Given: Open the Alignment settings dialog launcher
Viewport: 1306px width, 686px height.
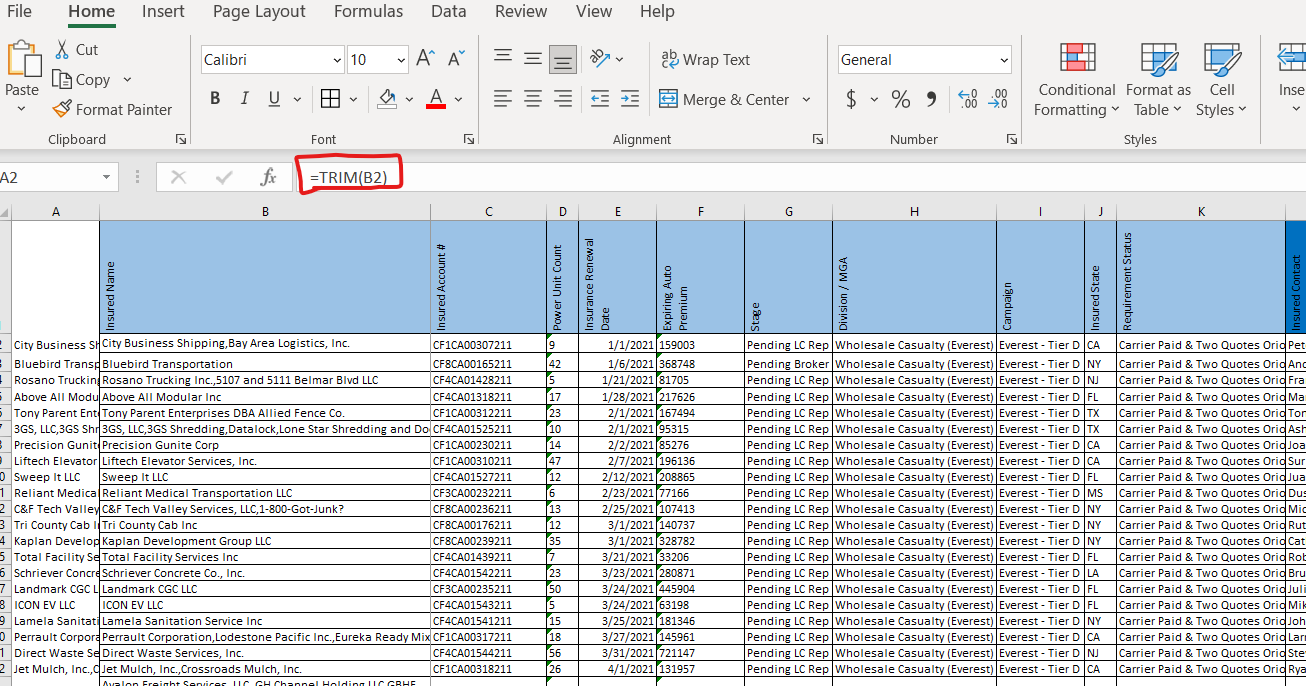Looking at the screenshot, I should [x=816, y=139].
